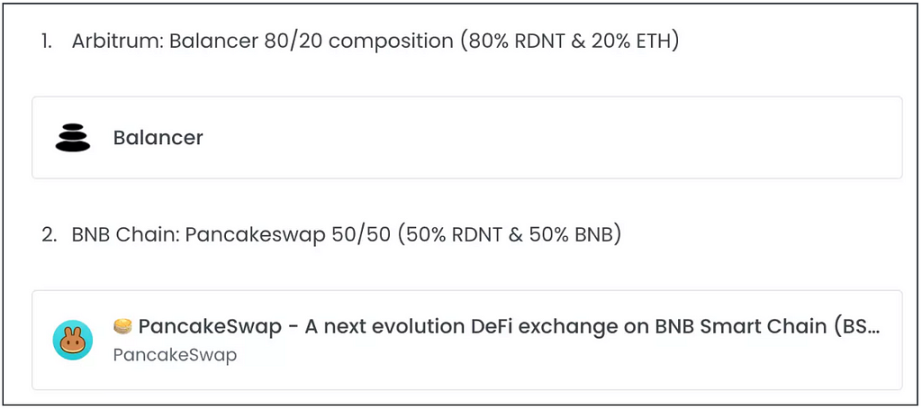Click the list number 1 marker
The height and width of the screenshot is (410, 922).
coord(46,42)
